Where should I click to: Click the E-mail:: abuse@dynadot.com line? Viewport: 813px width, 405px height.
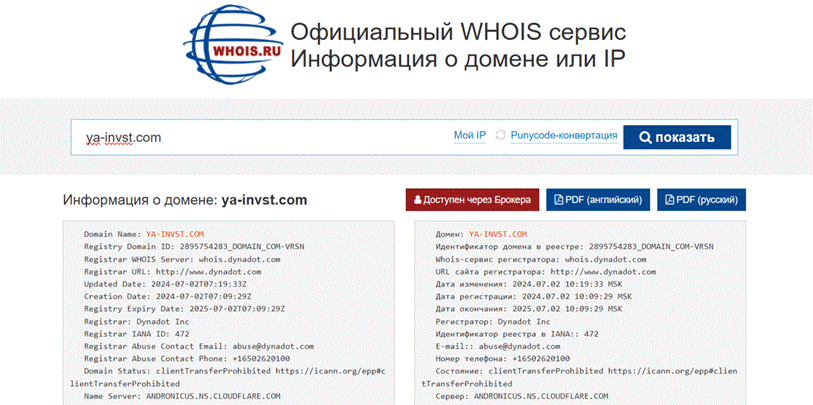pos(498,346)
